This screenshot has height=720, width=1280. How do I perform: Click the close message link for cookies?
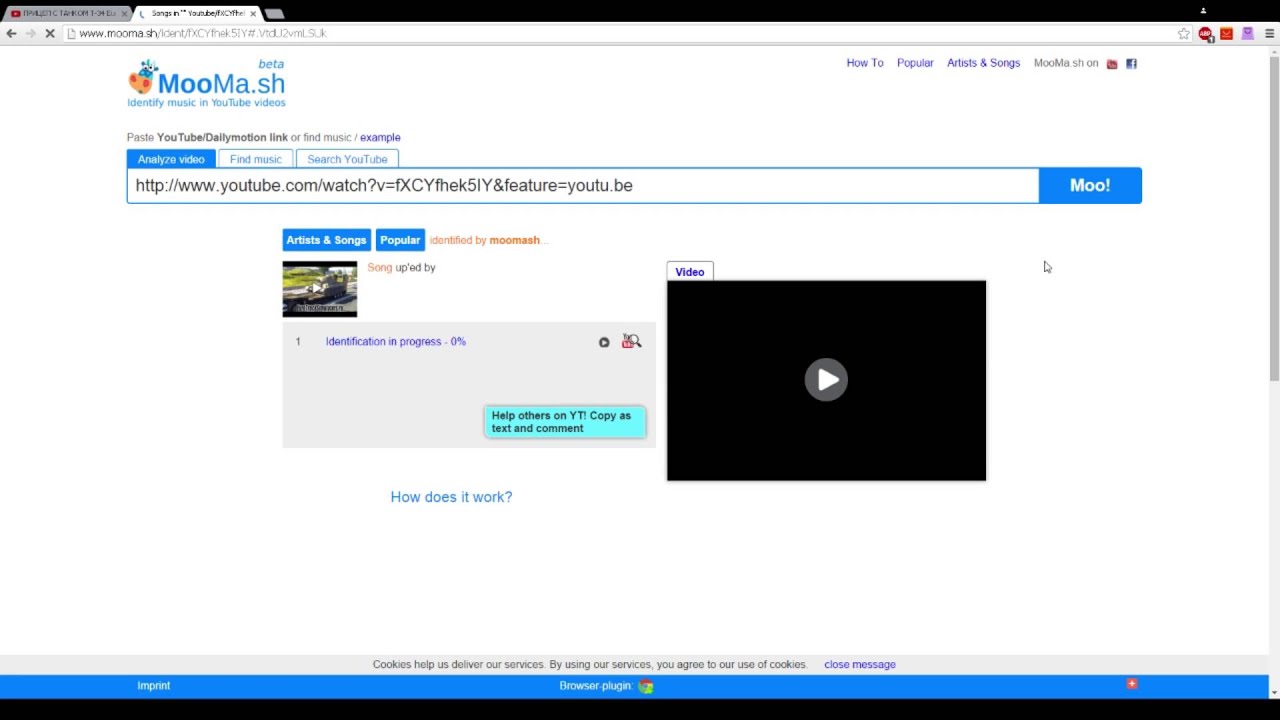[860, 664]
